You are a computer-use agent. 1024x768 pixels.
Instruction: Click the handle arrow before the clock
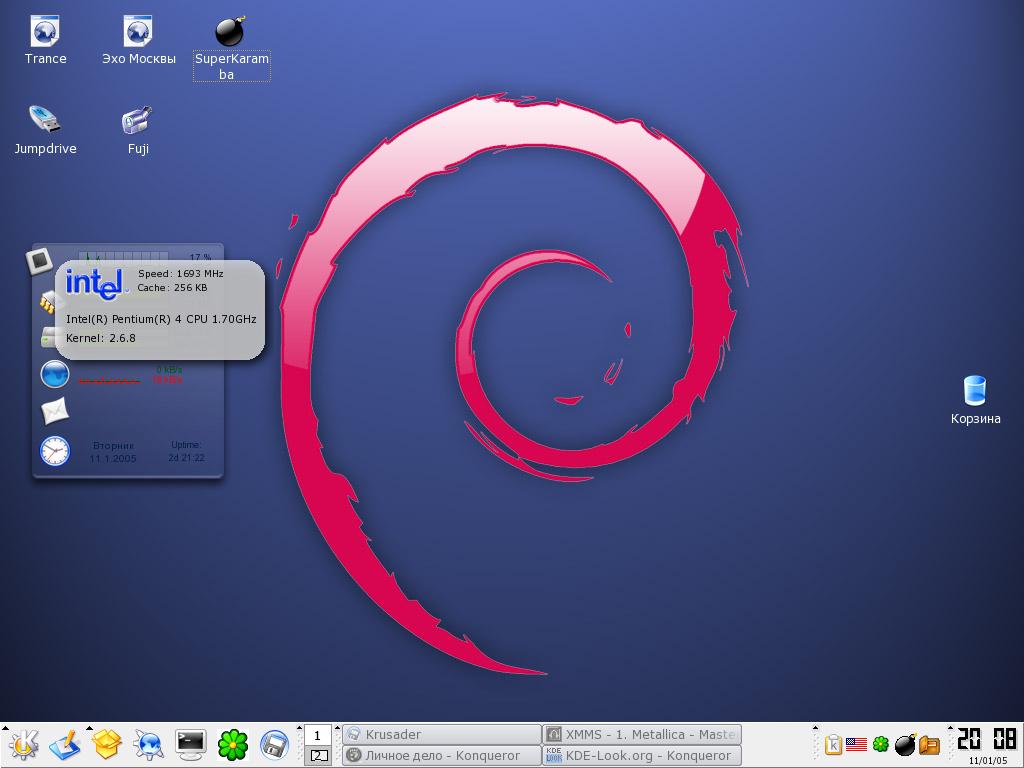click(x=950, y=728)
